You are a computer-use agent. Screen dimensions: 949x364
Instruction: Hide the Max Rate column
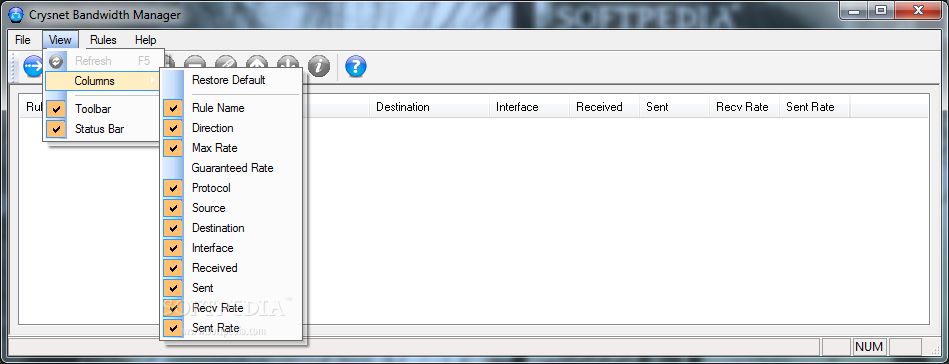pyautogui.click(x=231, y=148)
